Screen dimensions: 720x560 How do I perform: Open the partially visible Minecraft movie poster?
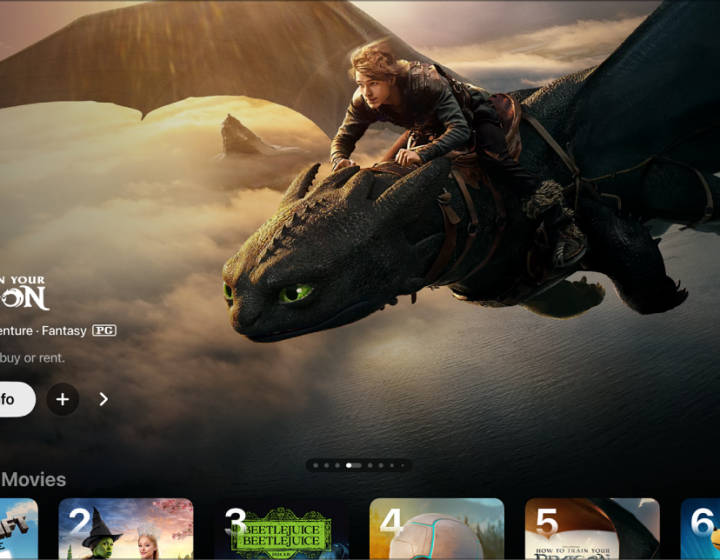click(19, 529)
